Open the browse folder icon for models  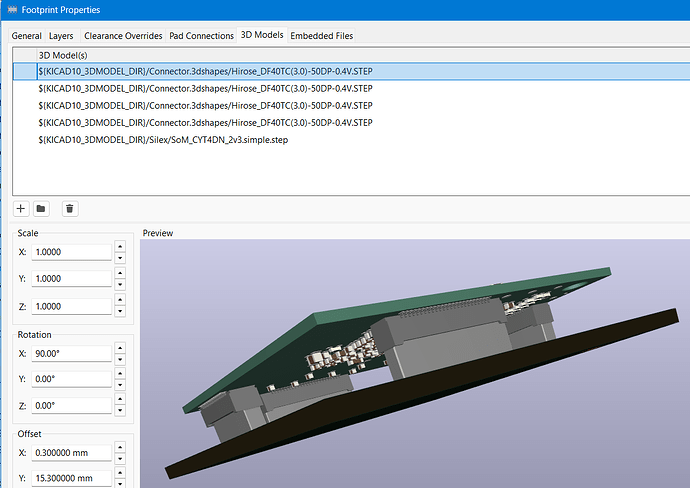tap(41, 209)
